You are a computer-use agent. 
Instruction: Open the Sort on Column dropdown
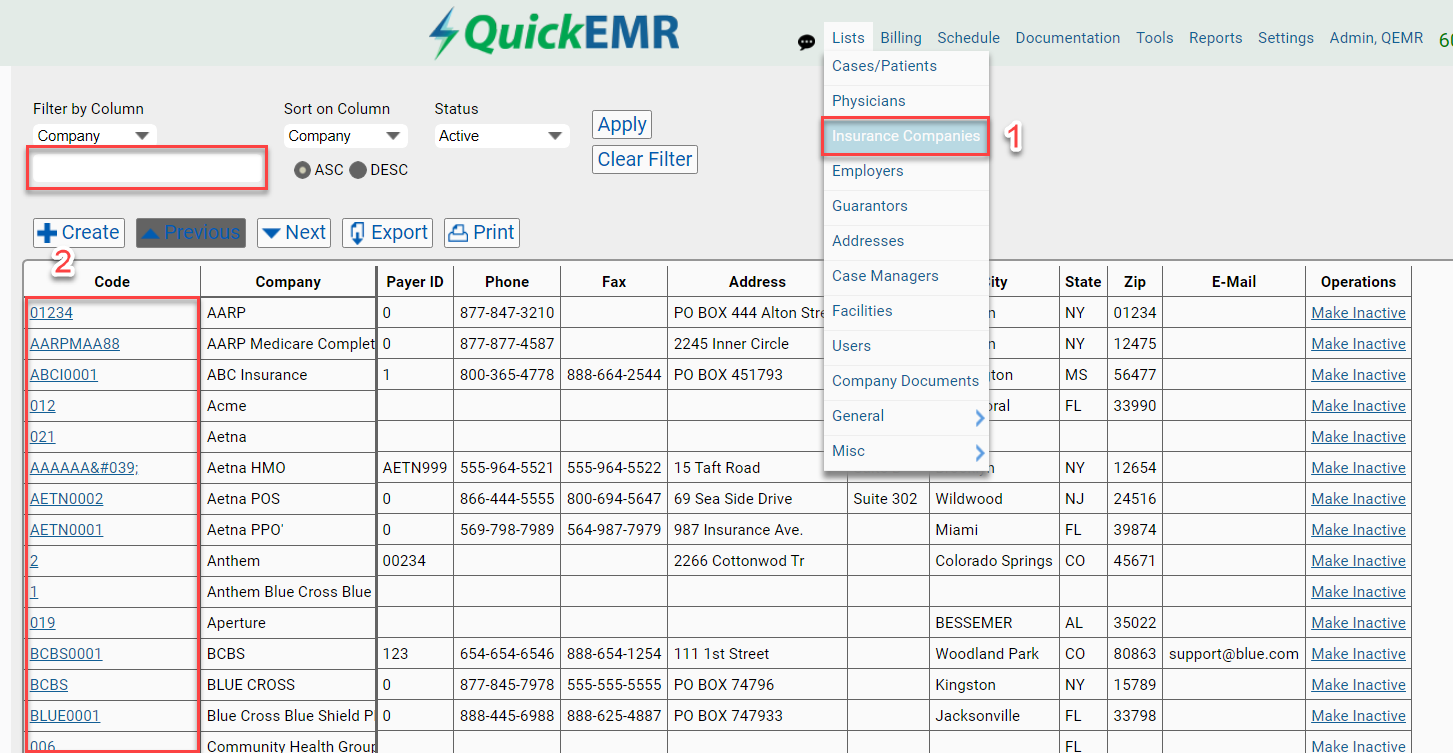[345, 136]
